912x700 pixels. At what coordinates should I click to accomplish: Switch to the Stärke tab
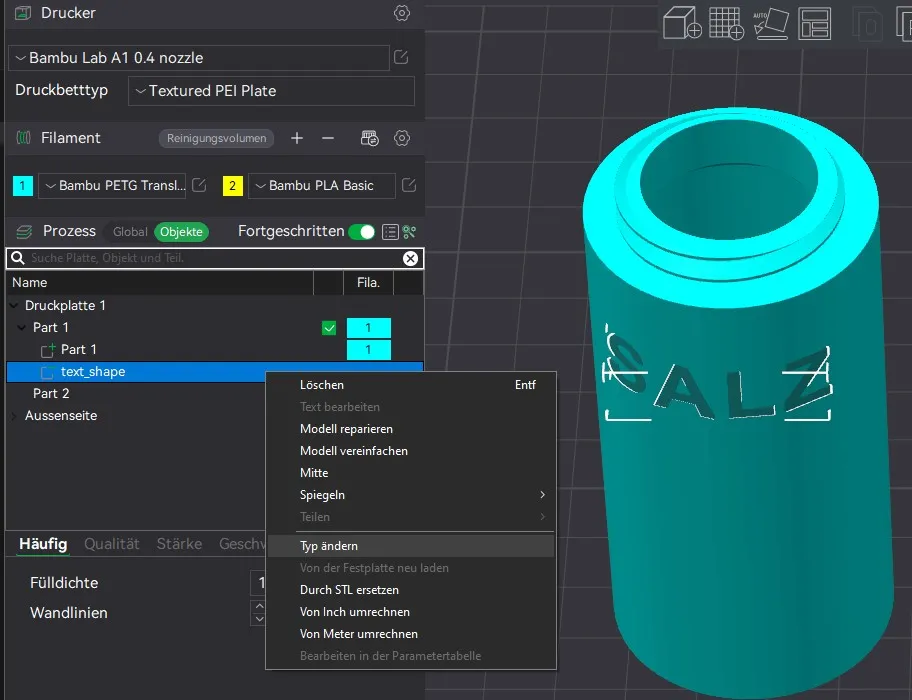pyautogui.click(x=179, y=544)
